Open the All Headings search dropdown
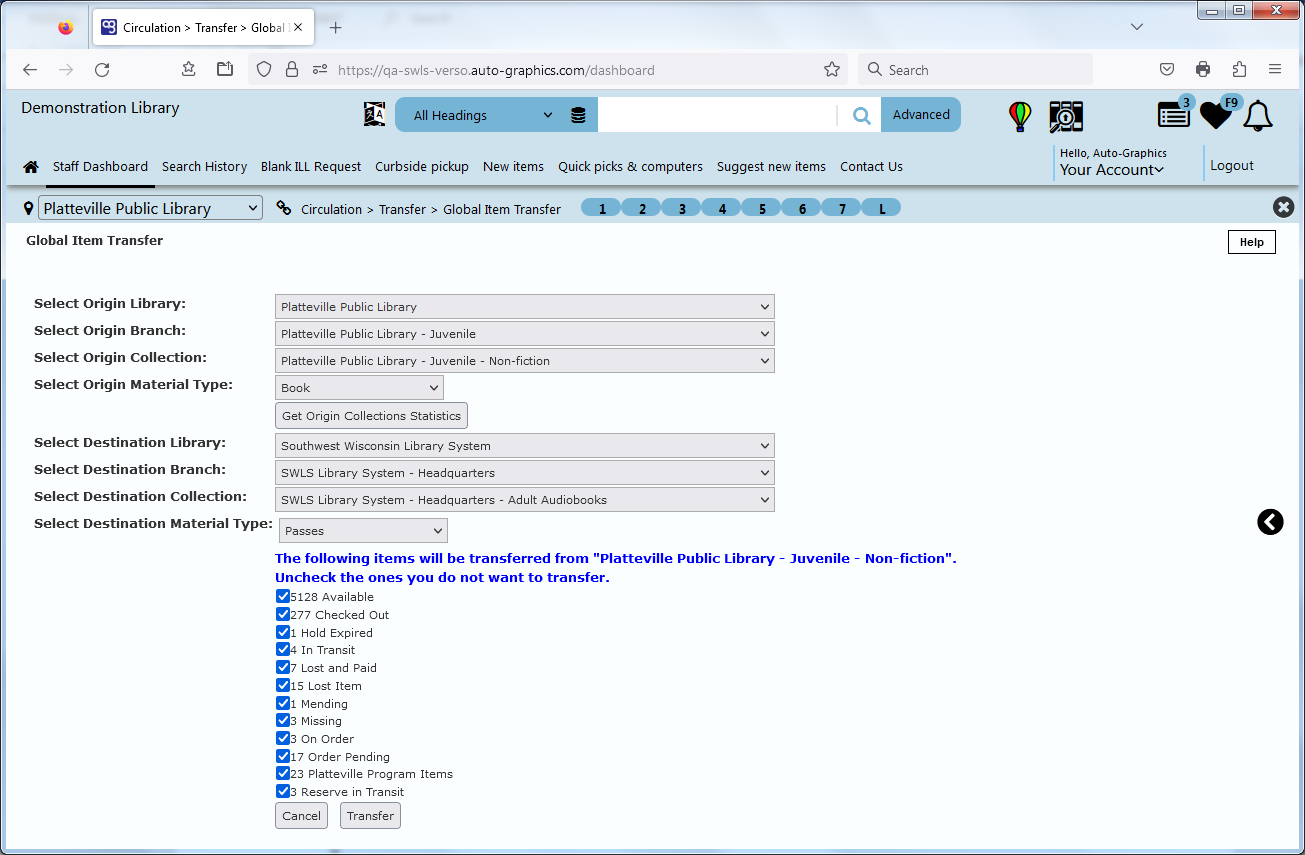1305x855 pixels. coord(482,115)
